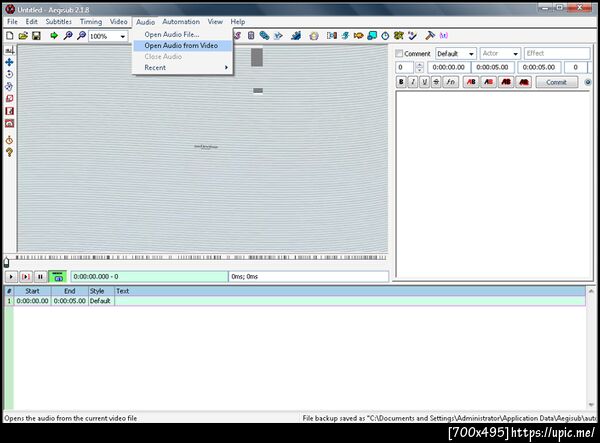Launch the ASSDraw toolbar icon
Image resolution: width=600 pixels, height=443 pixels.
pyautogui.click(x=314, y=36)
